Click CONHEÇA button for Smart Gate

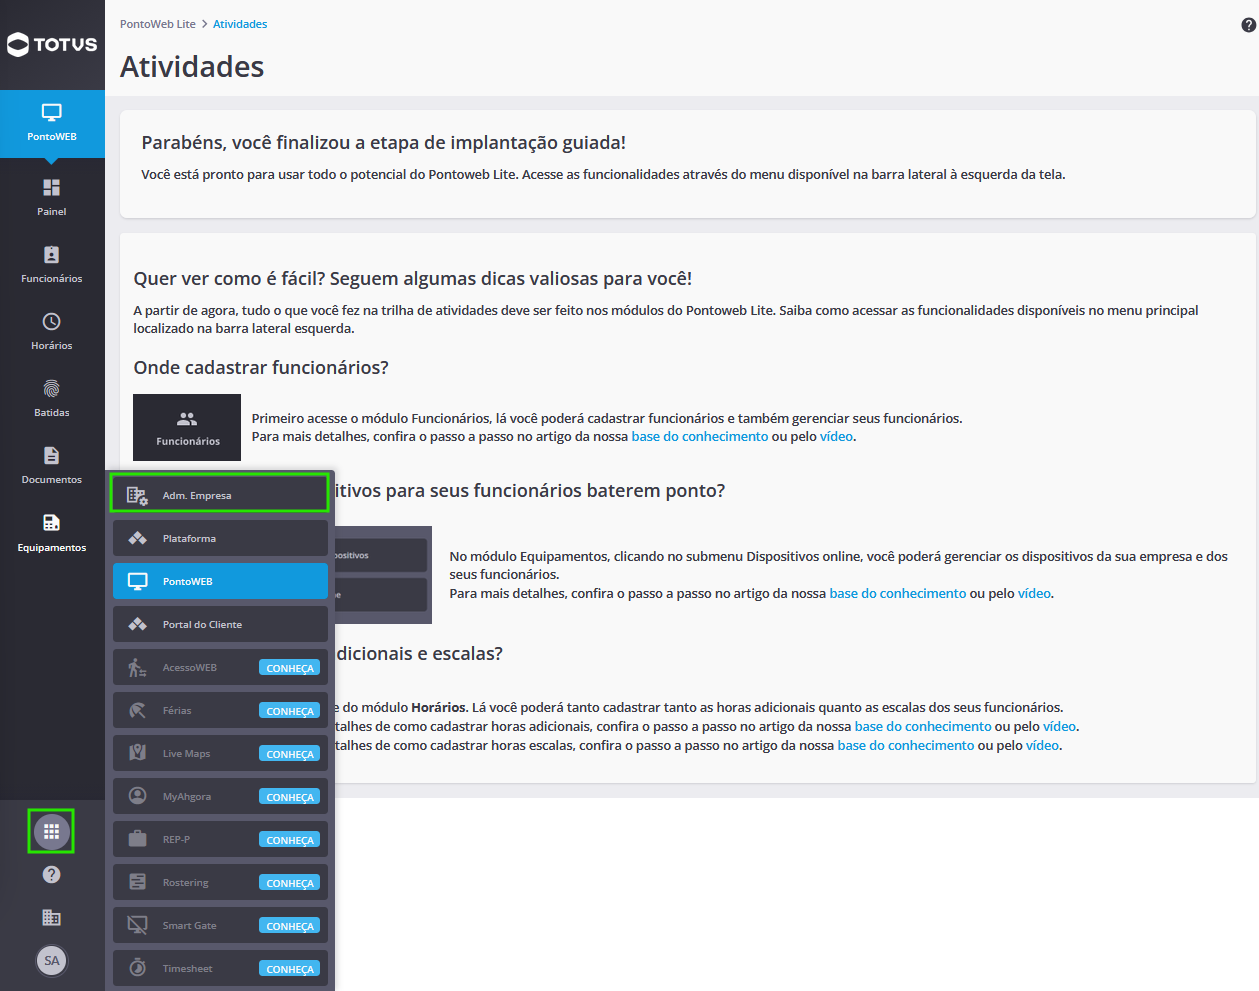pyautogui.click(x=290, y=926)
